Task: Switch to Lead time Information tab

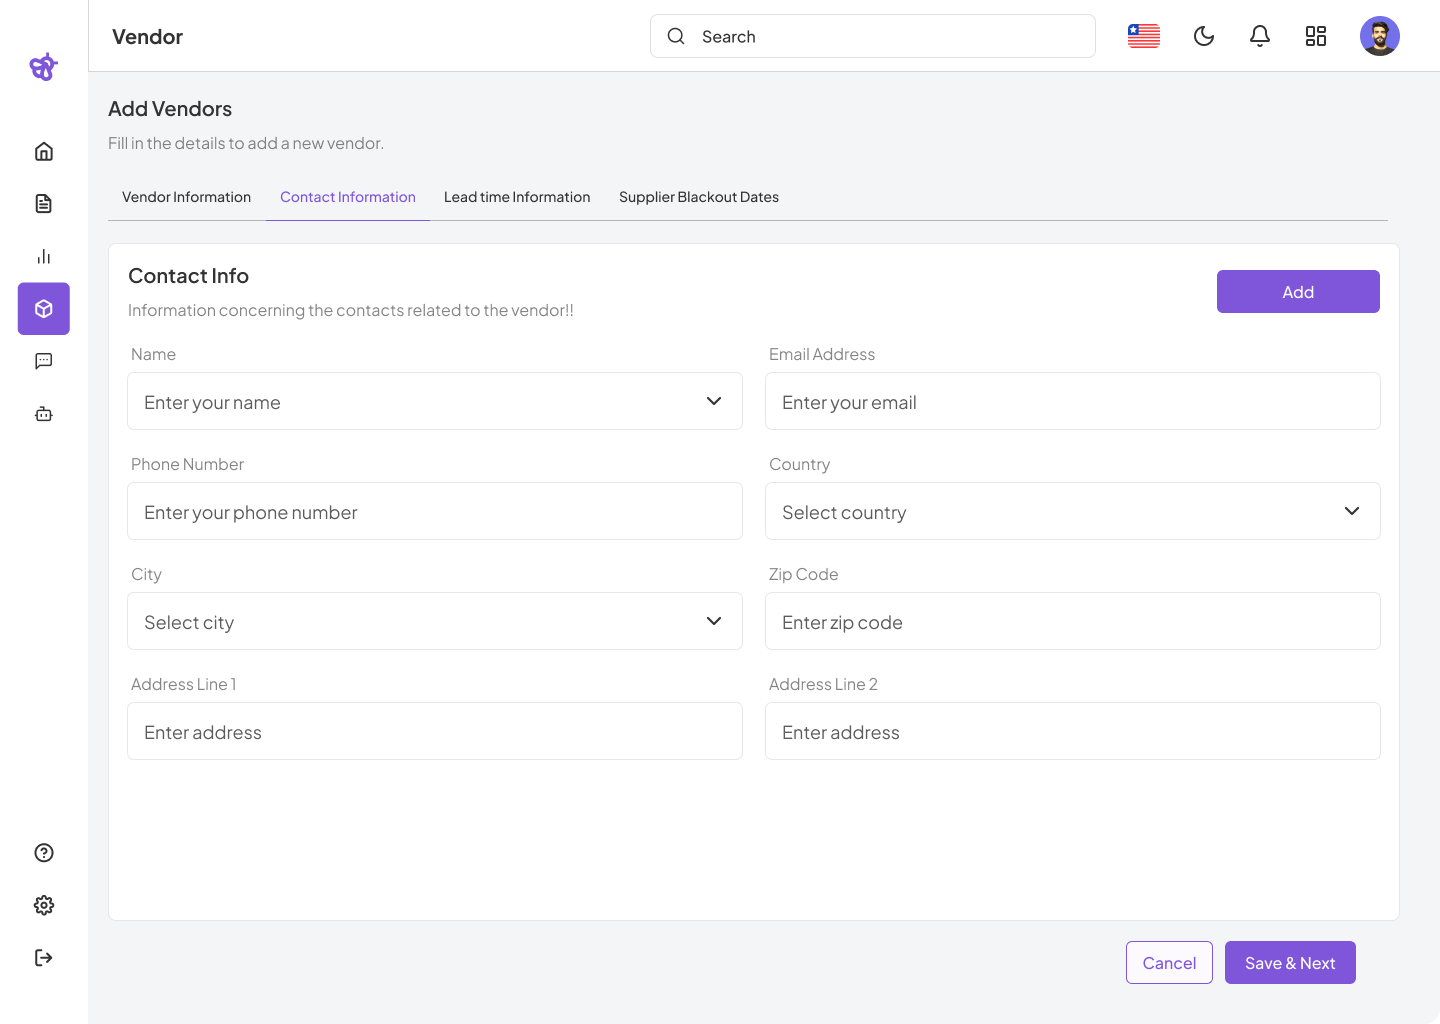Action: [x=517, y=197]
